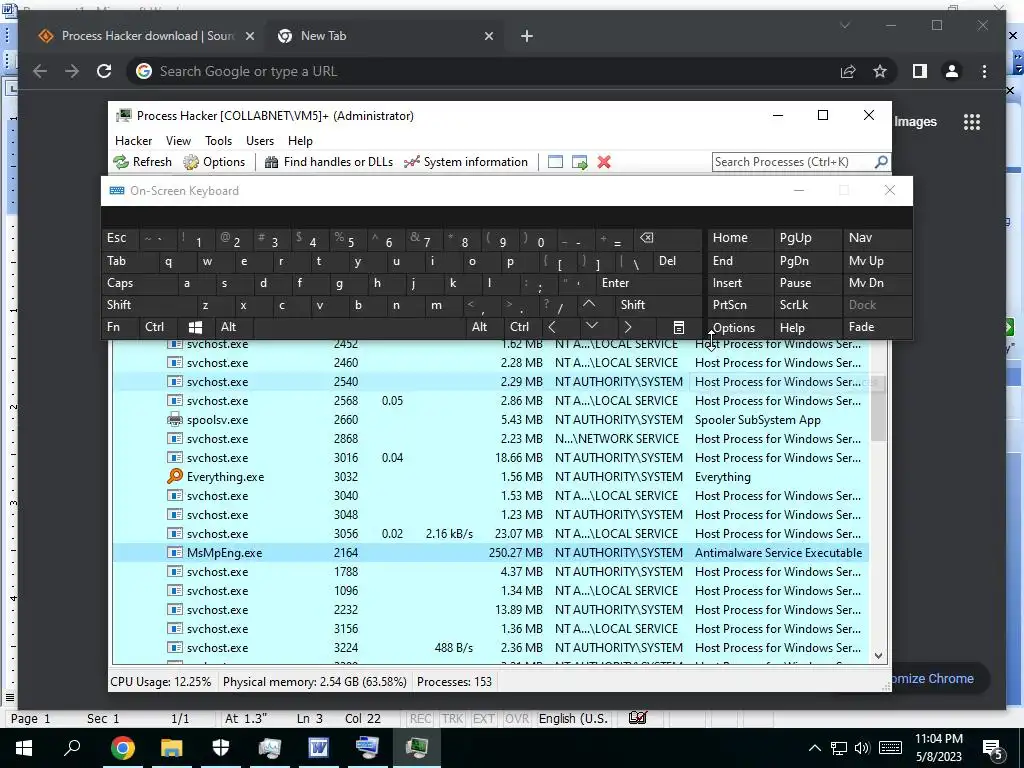Click the find window toolbar icon
Image resolution: width=1024 pixels, height=768 pixels.
point(555,162)
